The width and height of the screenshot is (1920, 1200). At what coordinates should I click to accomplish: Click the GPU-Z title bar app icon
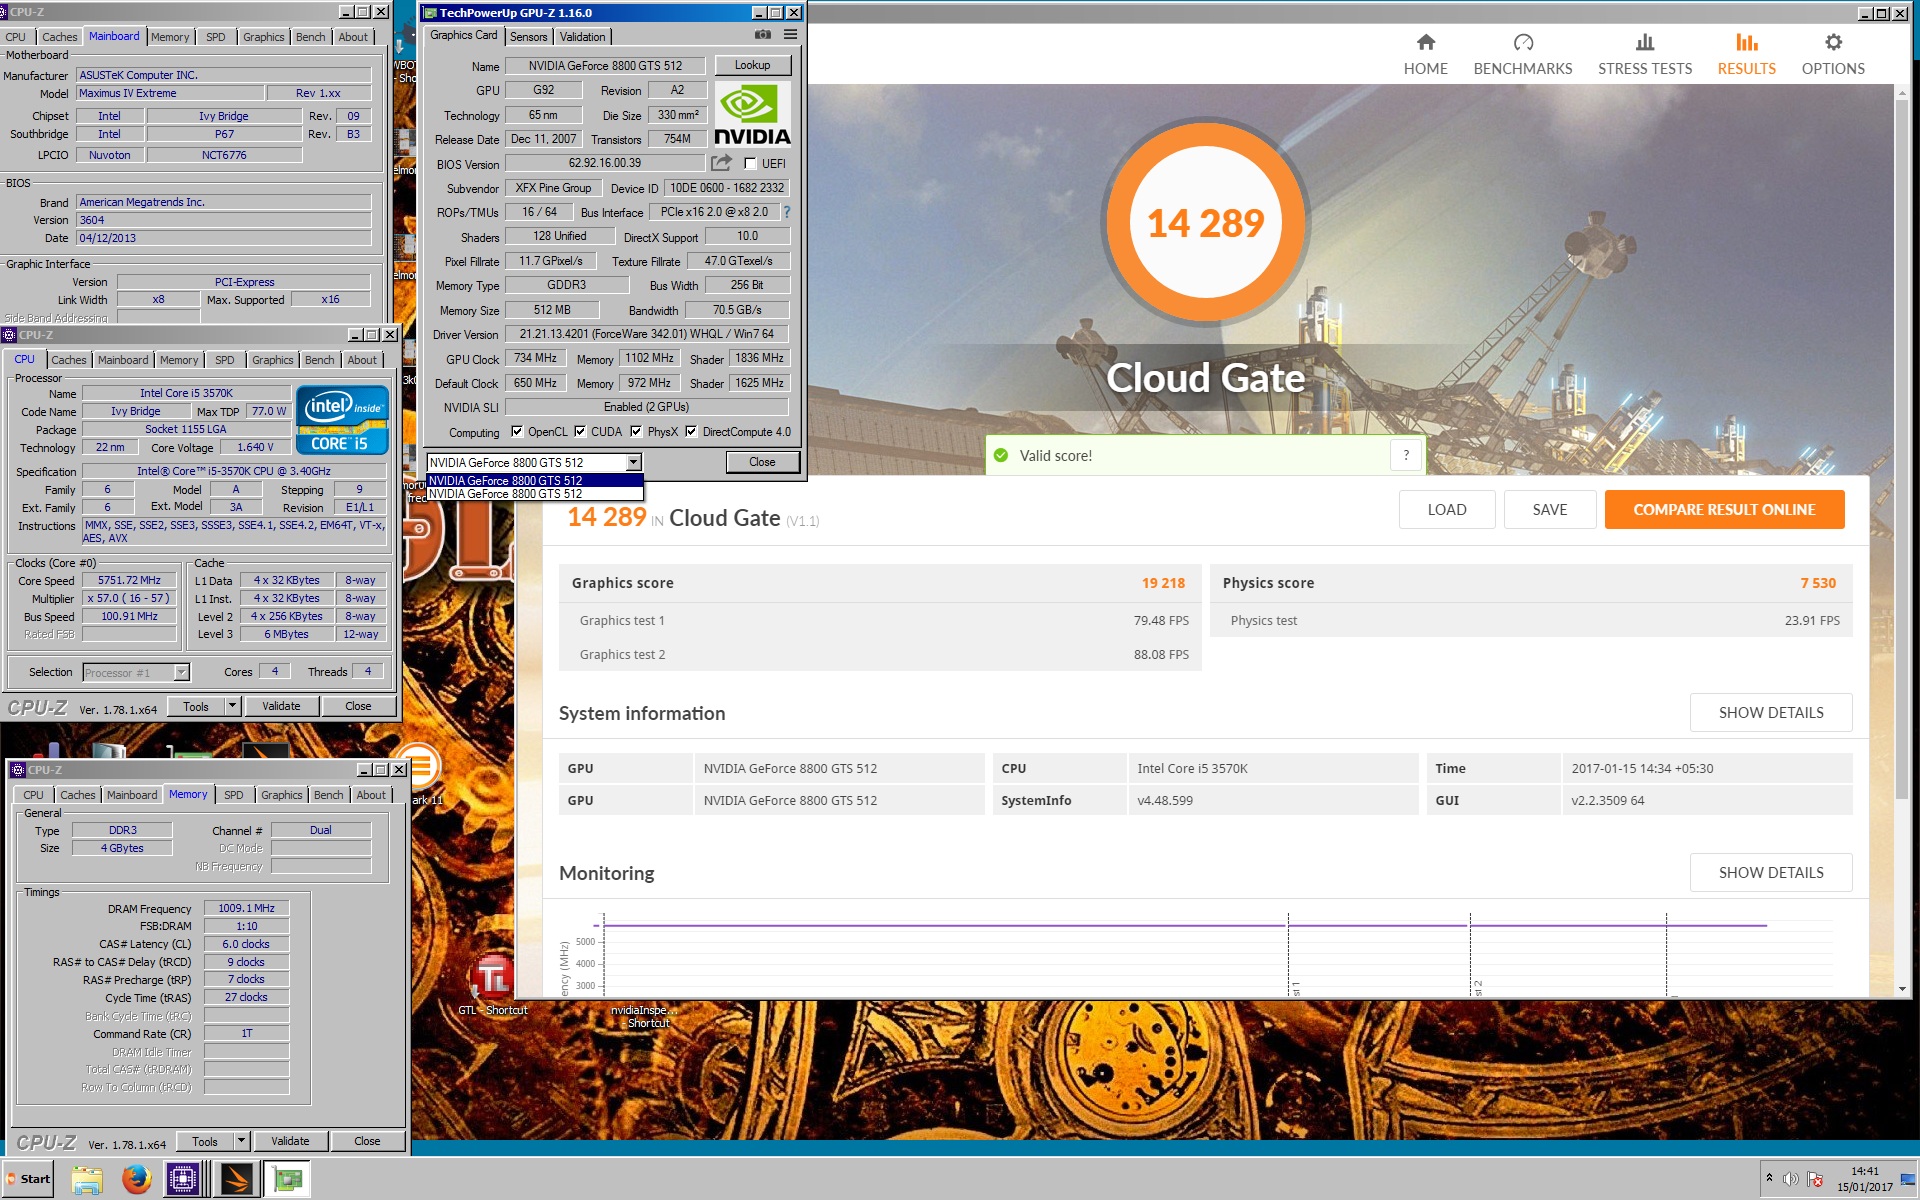point(430,12)
